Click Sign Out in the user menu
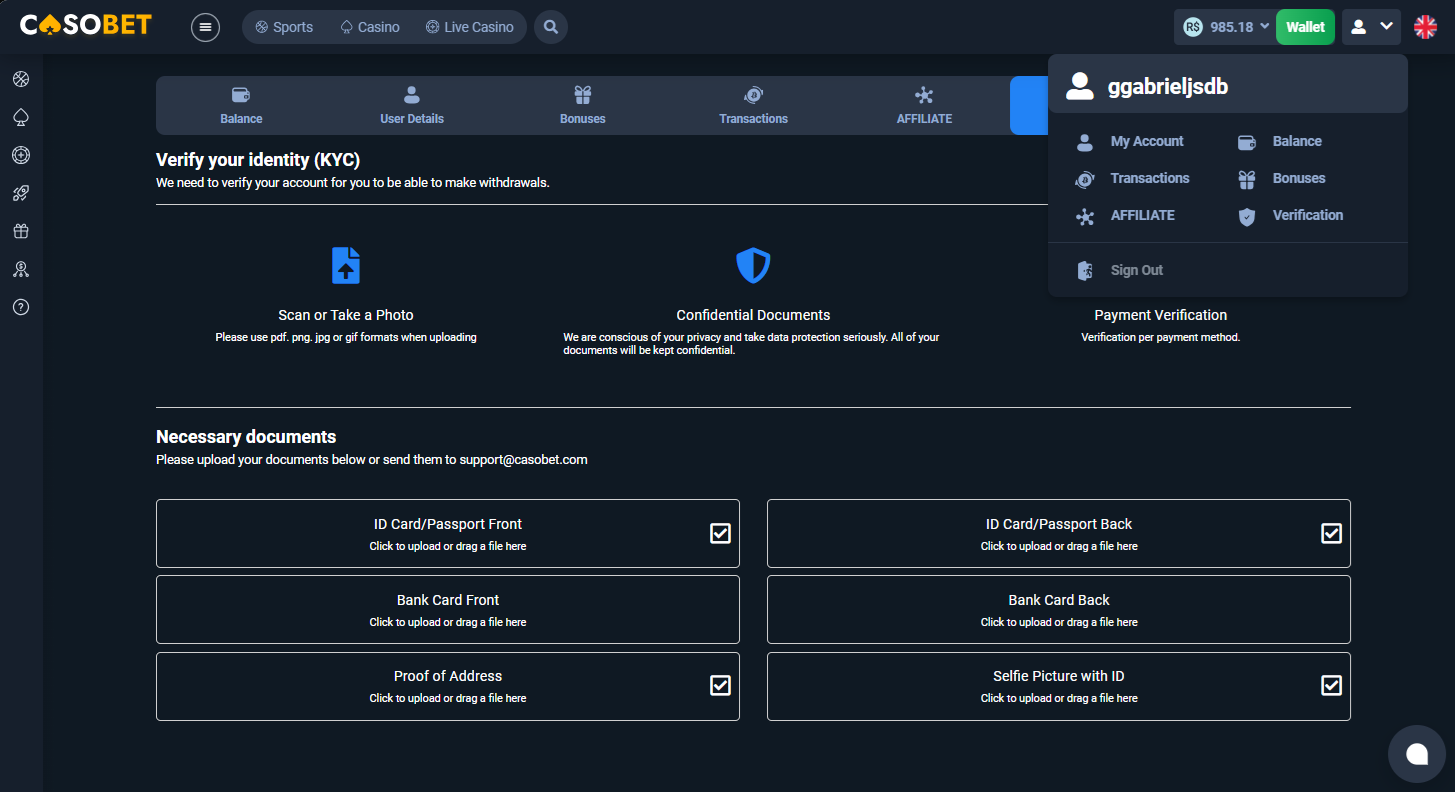The height and width of the screenshot is (792, 1455). tap(1119, 270)
